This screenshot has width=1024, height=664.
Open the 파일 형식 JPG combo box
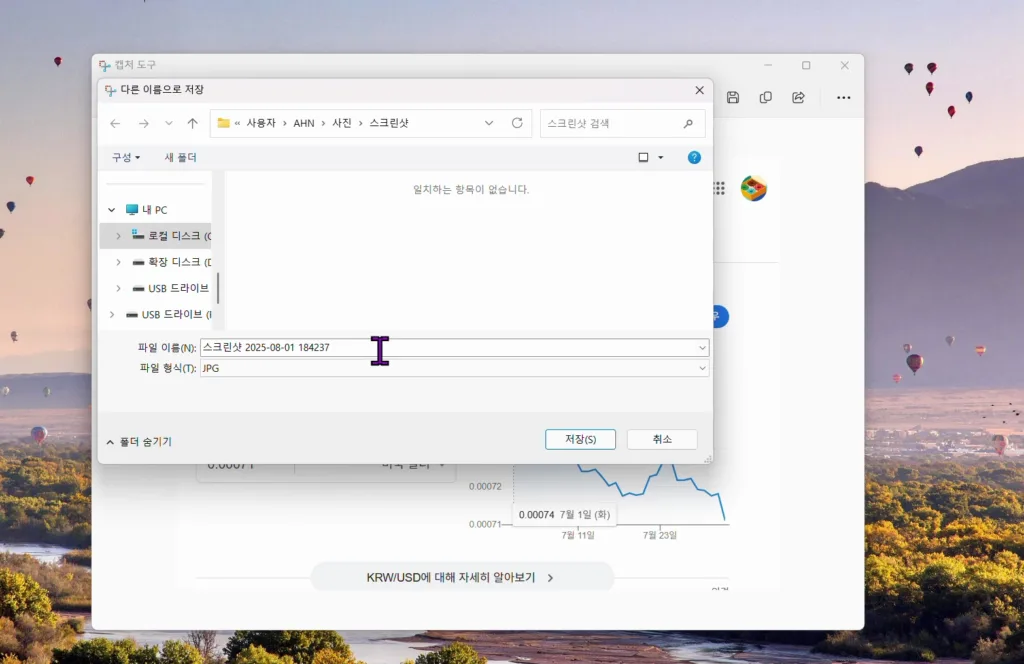[x=454, y=368]
